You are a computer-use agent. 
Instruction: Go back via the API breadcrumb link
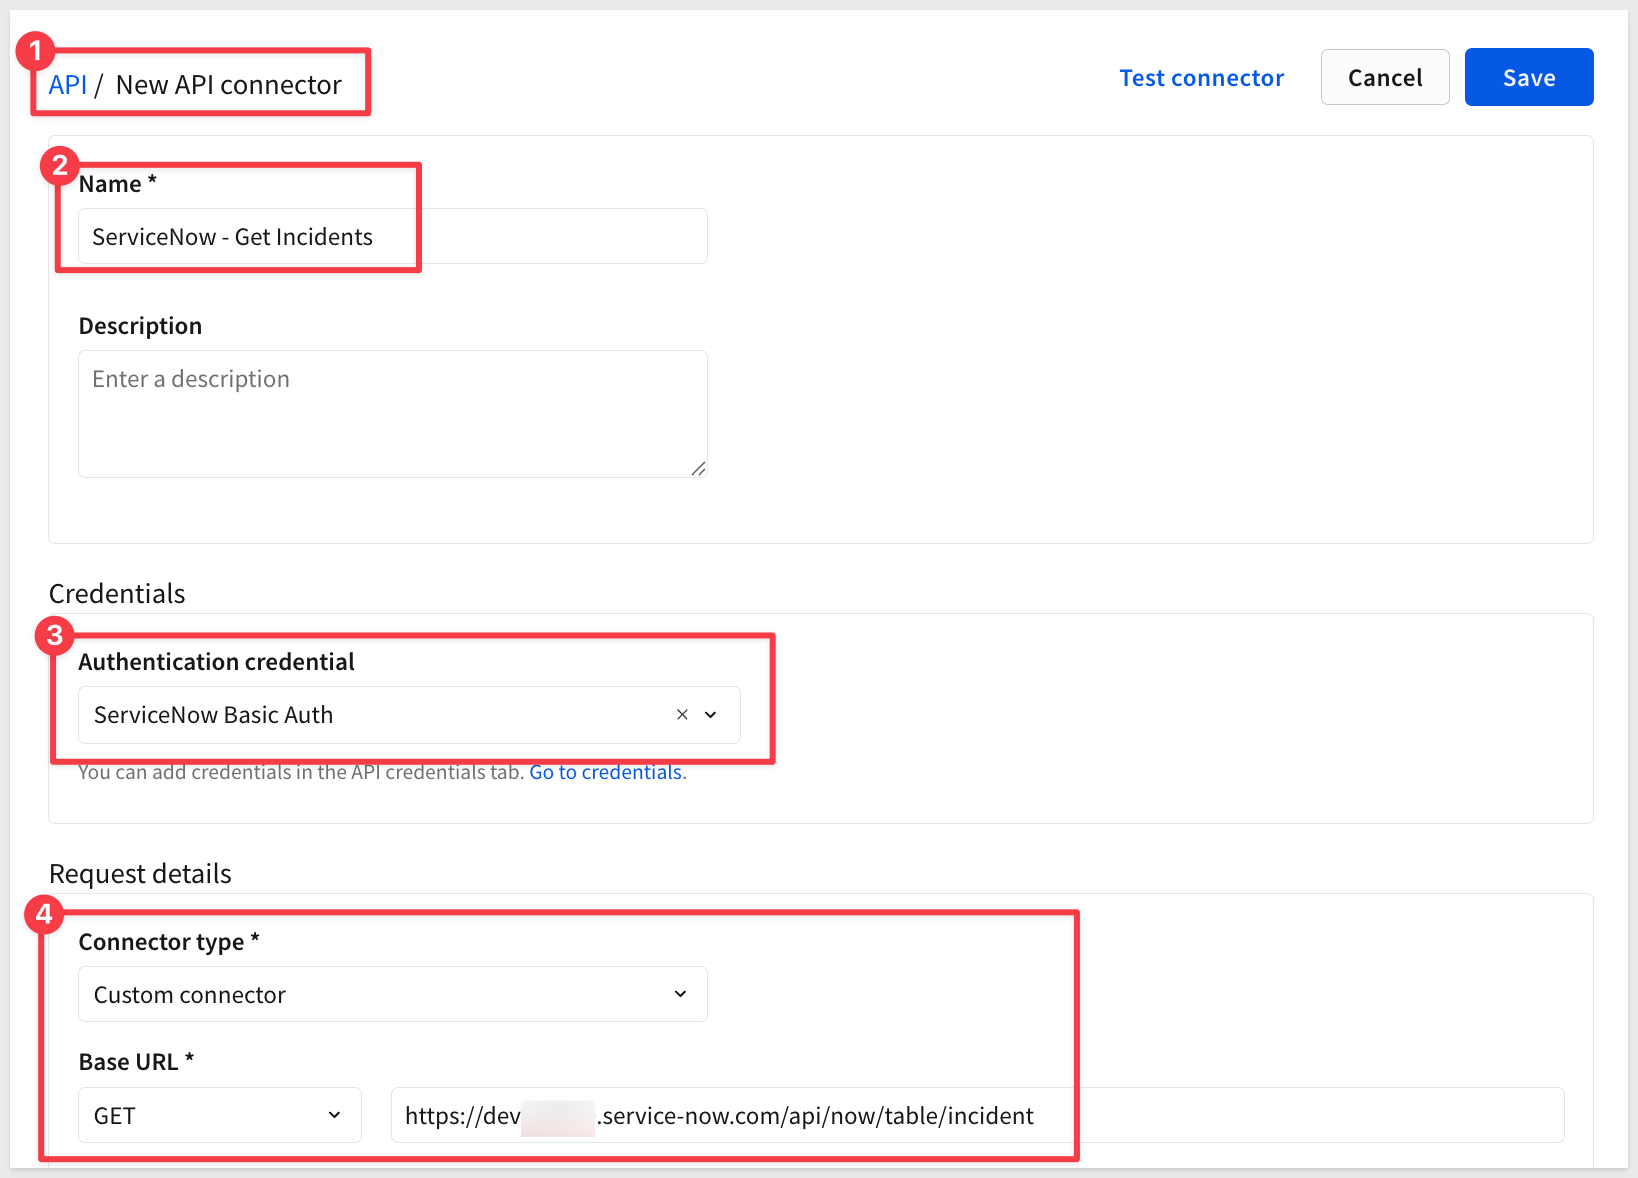pos(67,85)
